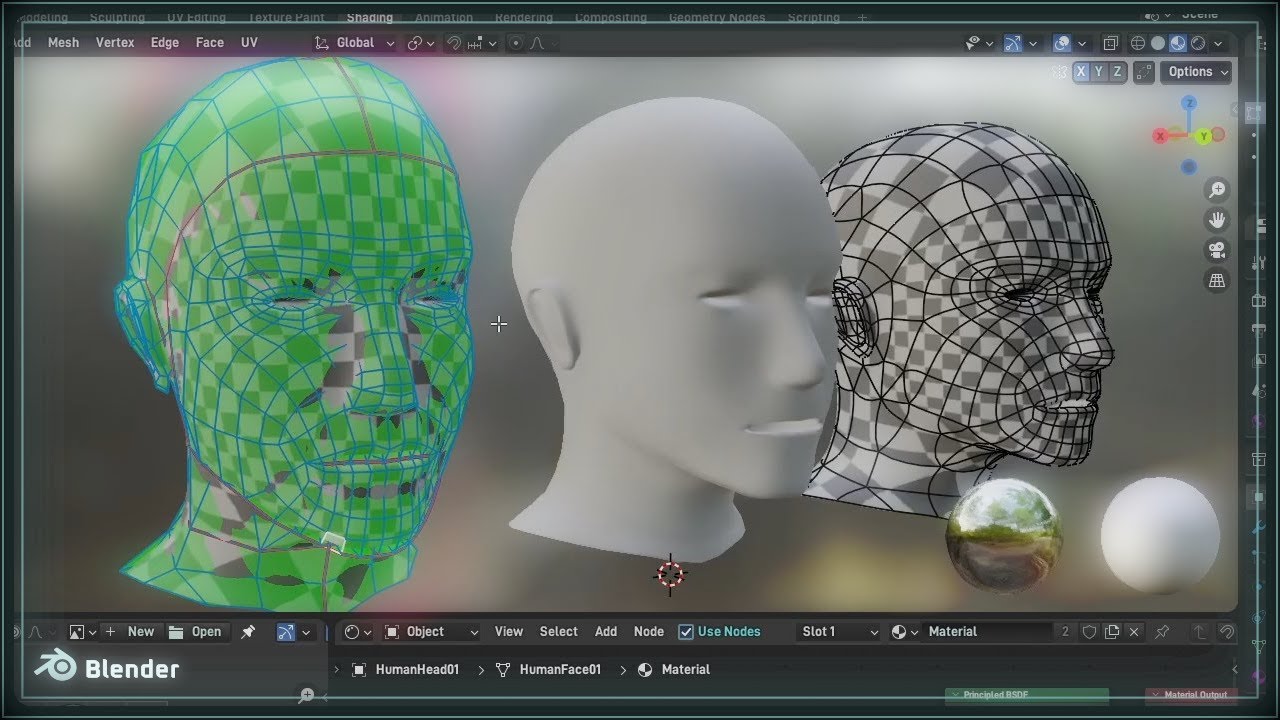The height and width of the screenshot is (720, 1280).
Task: Open the Vertex menu
Action: pos(115,43)
